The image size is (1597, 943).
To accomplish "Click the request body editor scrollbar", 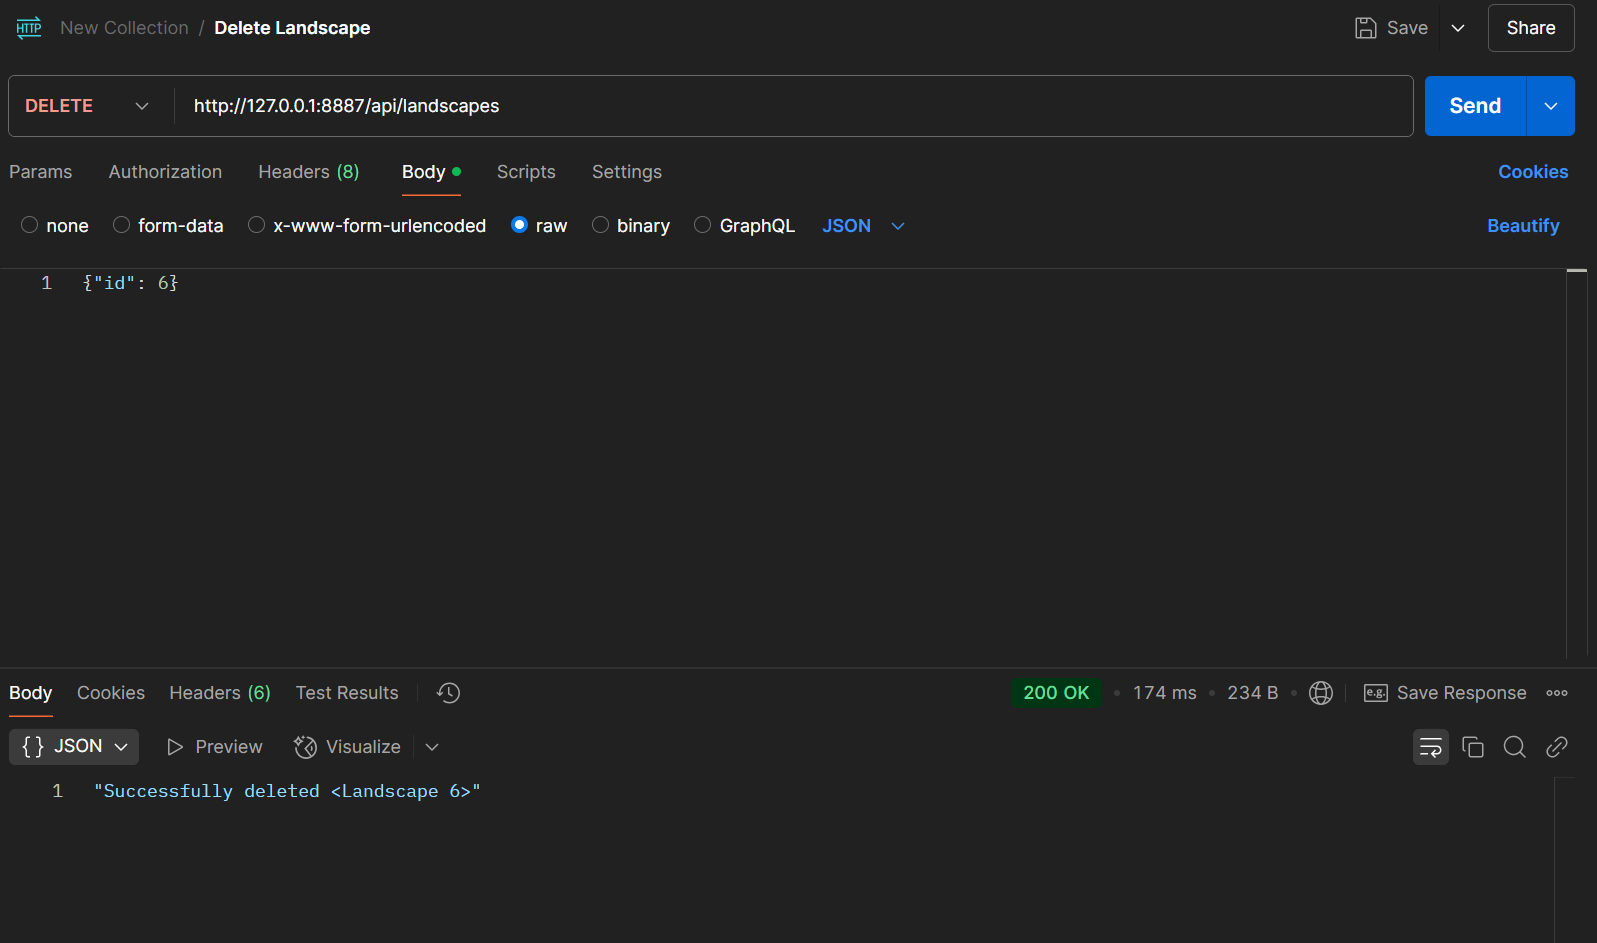I will pos(1577,462).
